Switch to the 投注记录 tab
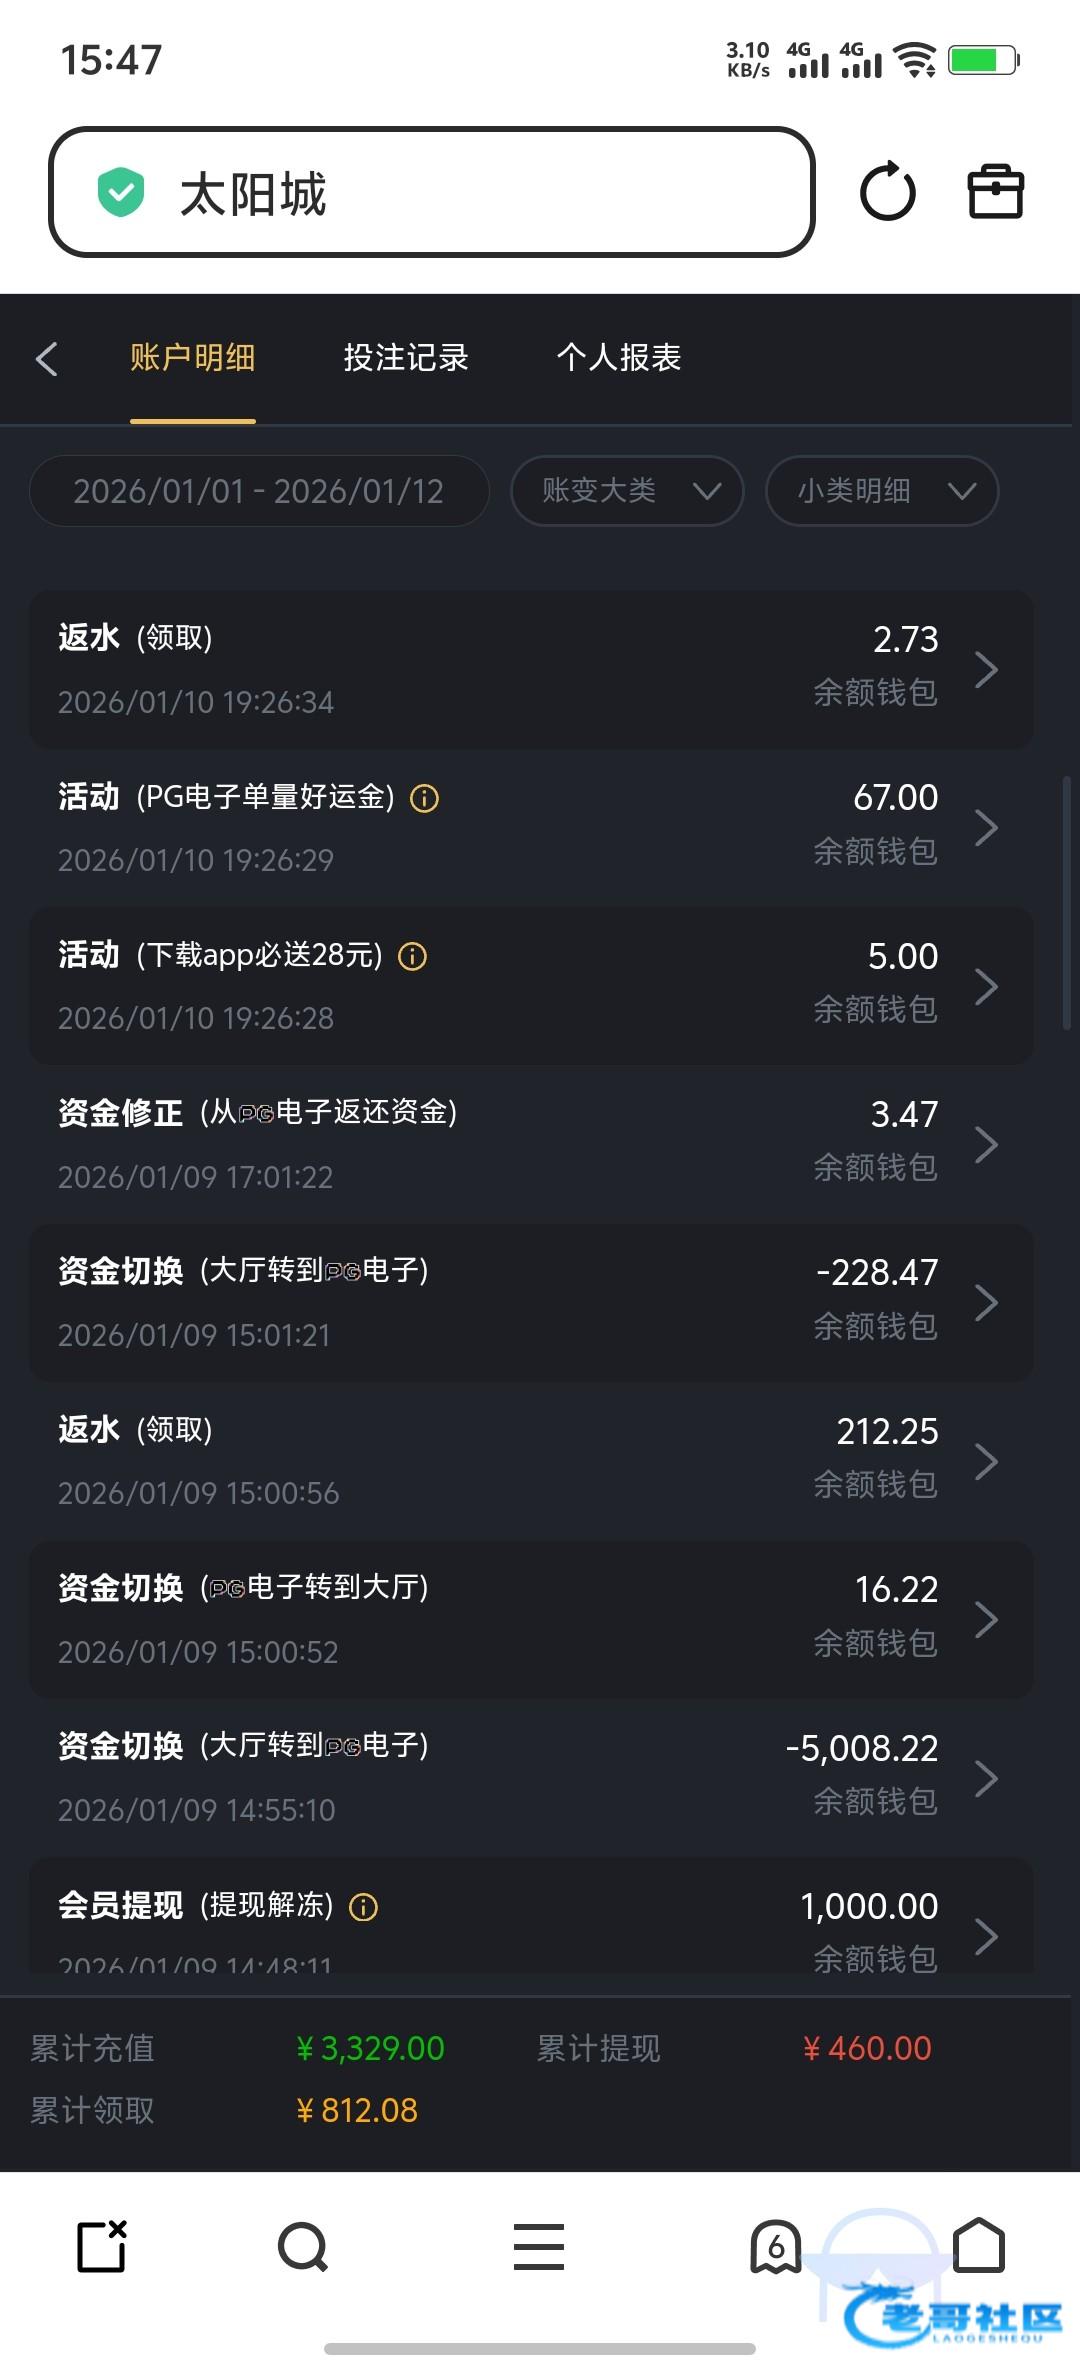This screenshot has height=2376, width=1080. click(406, 358)
